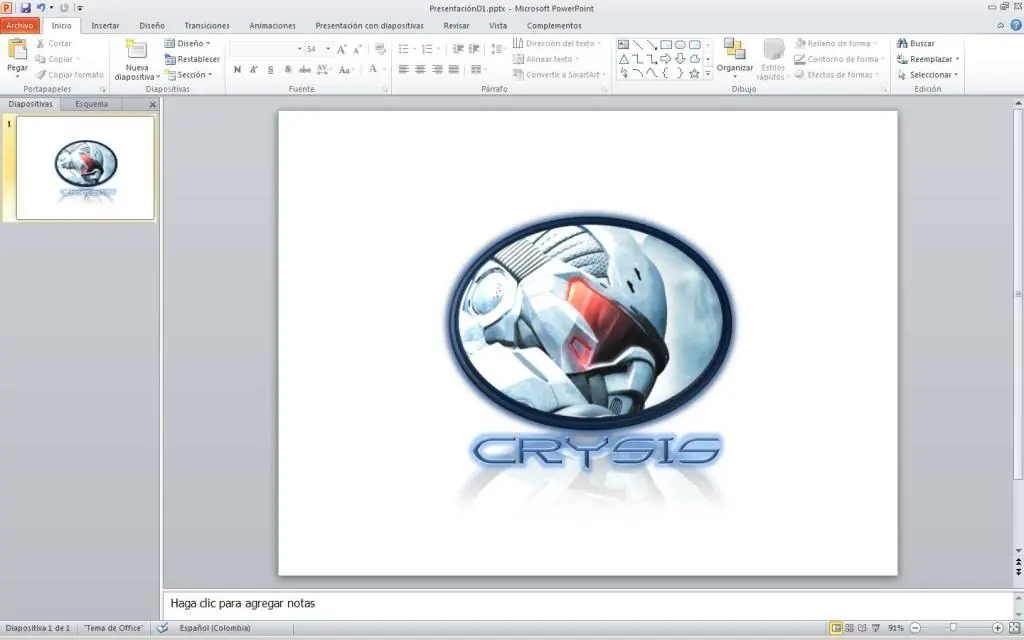Toggle bold (N) formatting
Image resolution: width=1024 pixels, height=640 pixels.
click(237, 69)
